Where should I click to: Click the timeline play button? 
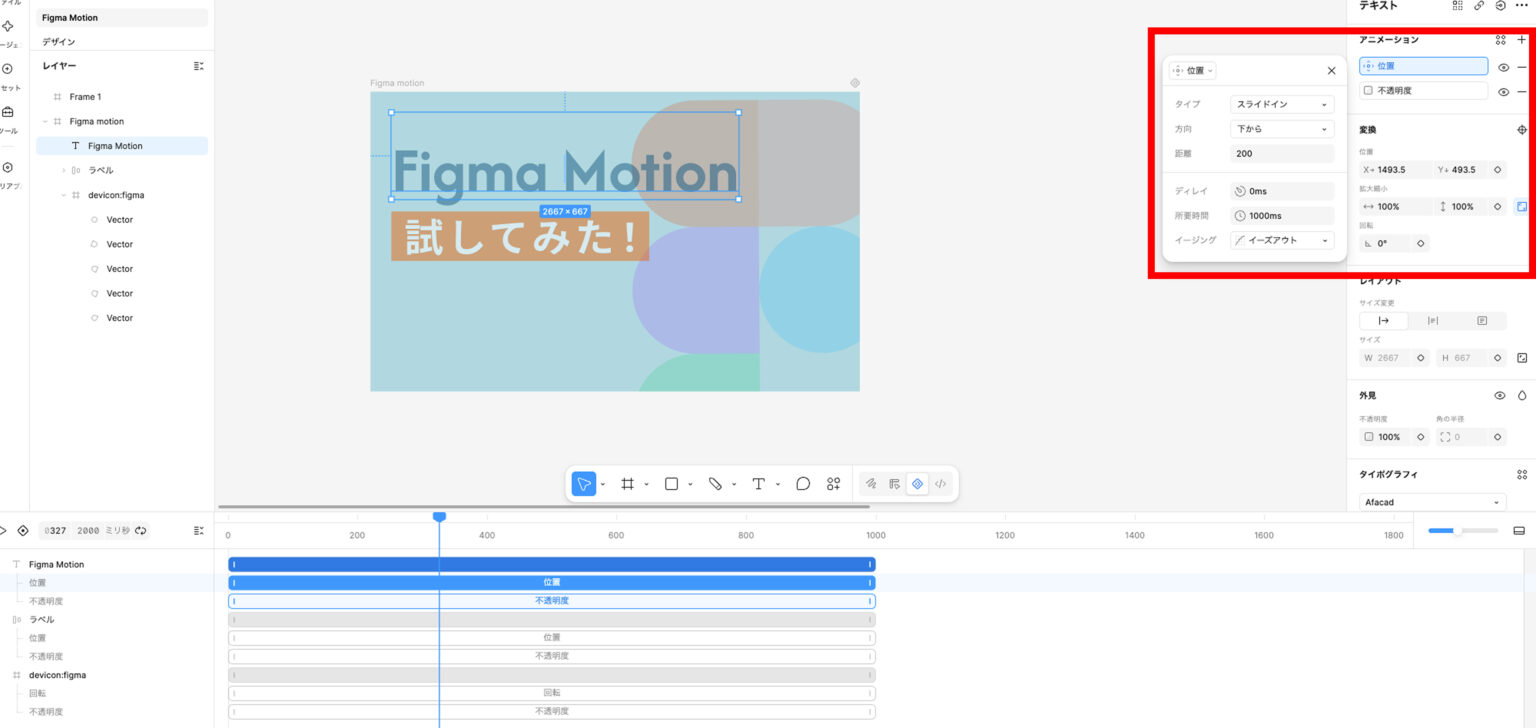click(3, 530)
